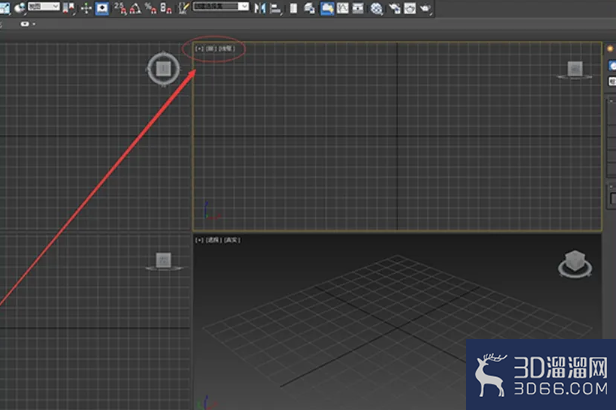Open the dropdown arrow beside the eye icon
This screenshot has width=616, height=410.
34,24
